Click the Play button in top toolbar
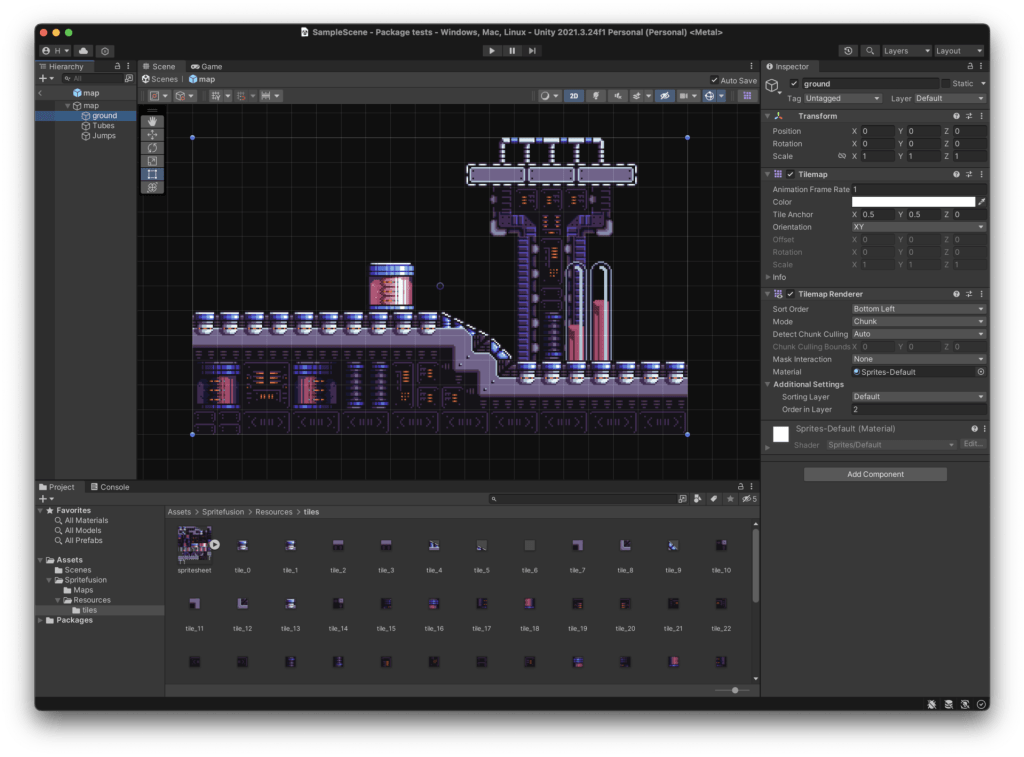Viewport: 1024px width, 757px height. pos(491,51)
